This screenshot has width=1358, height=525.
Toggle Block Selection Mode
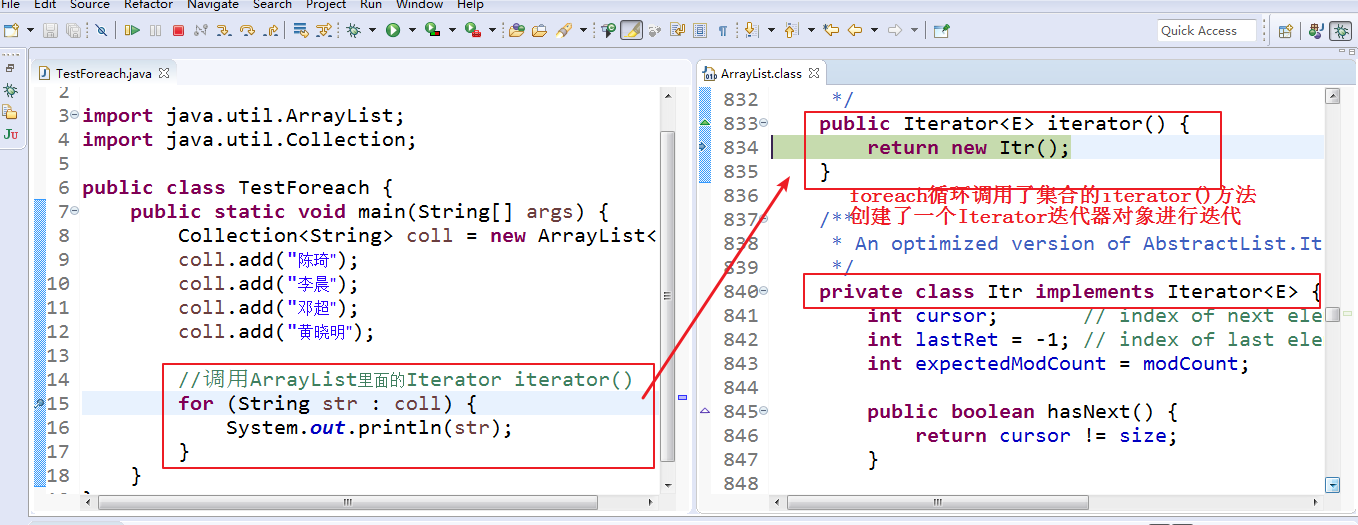(x=700, y=31)
